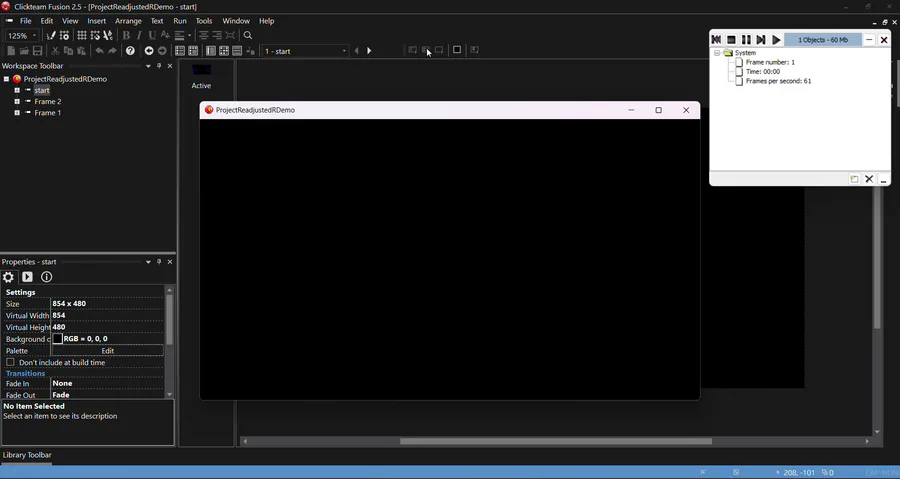900x479 pixels.
Task: Collapse the ProjectReadjustedRDemo tree node
Action: pos(6,79)
